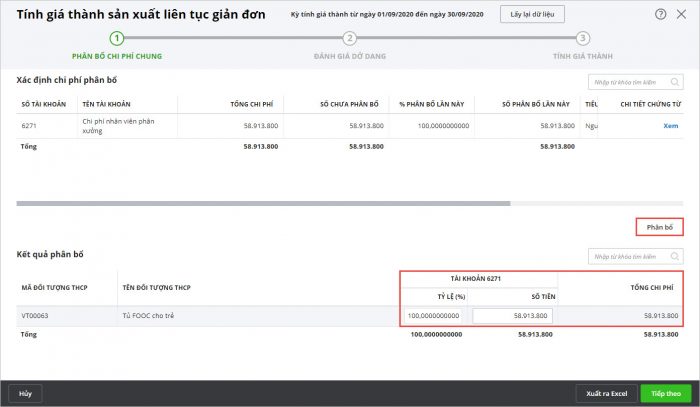700x407 pixels.
Task: Jump to step 3 circle icon
Action: [x=583, y=38]
